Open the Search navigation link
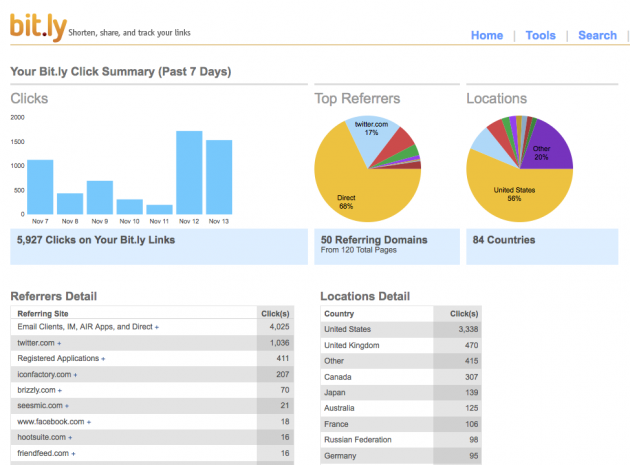Viewport: 630px width, 465px height. pos(597,35)
